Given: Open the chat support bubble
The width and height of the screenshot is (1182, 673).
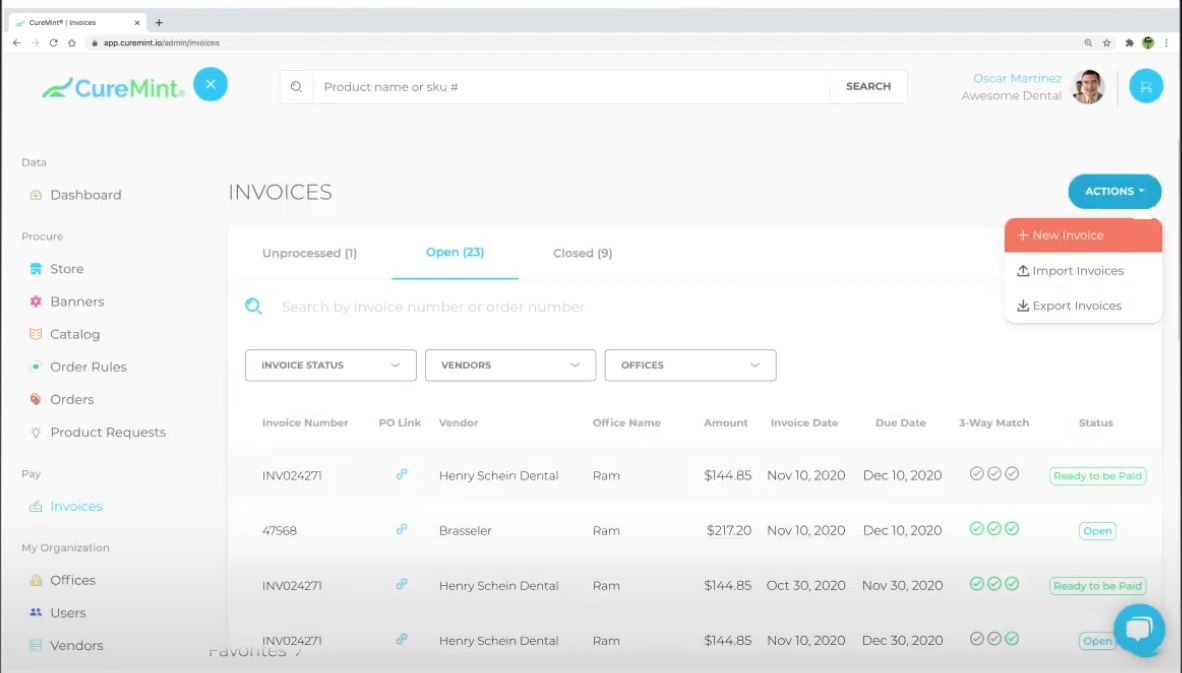Looking at the screenshot, I should click(1138, 629).
